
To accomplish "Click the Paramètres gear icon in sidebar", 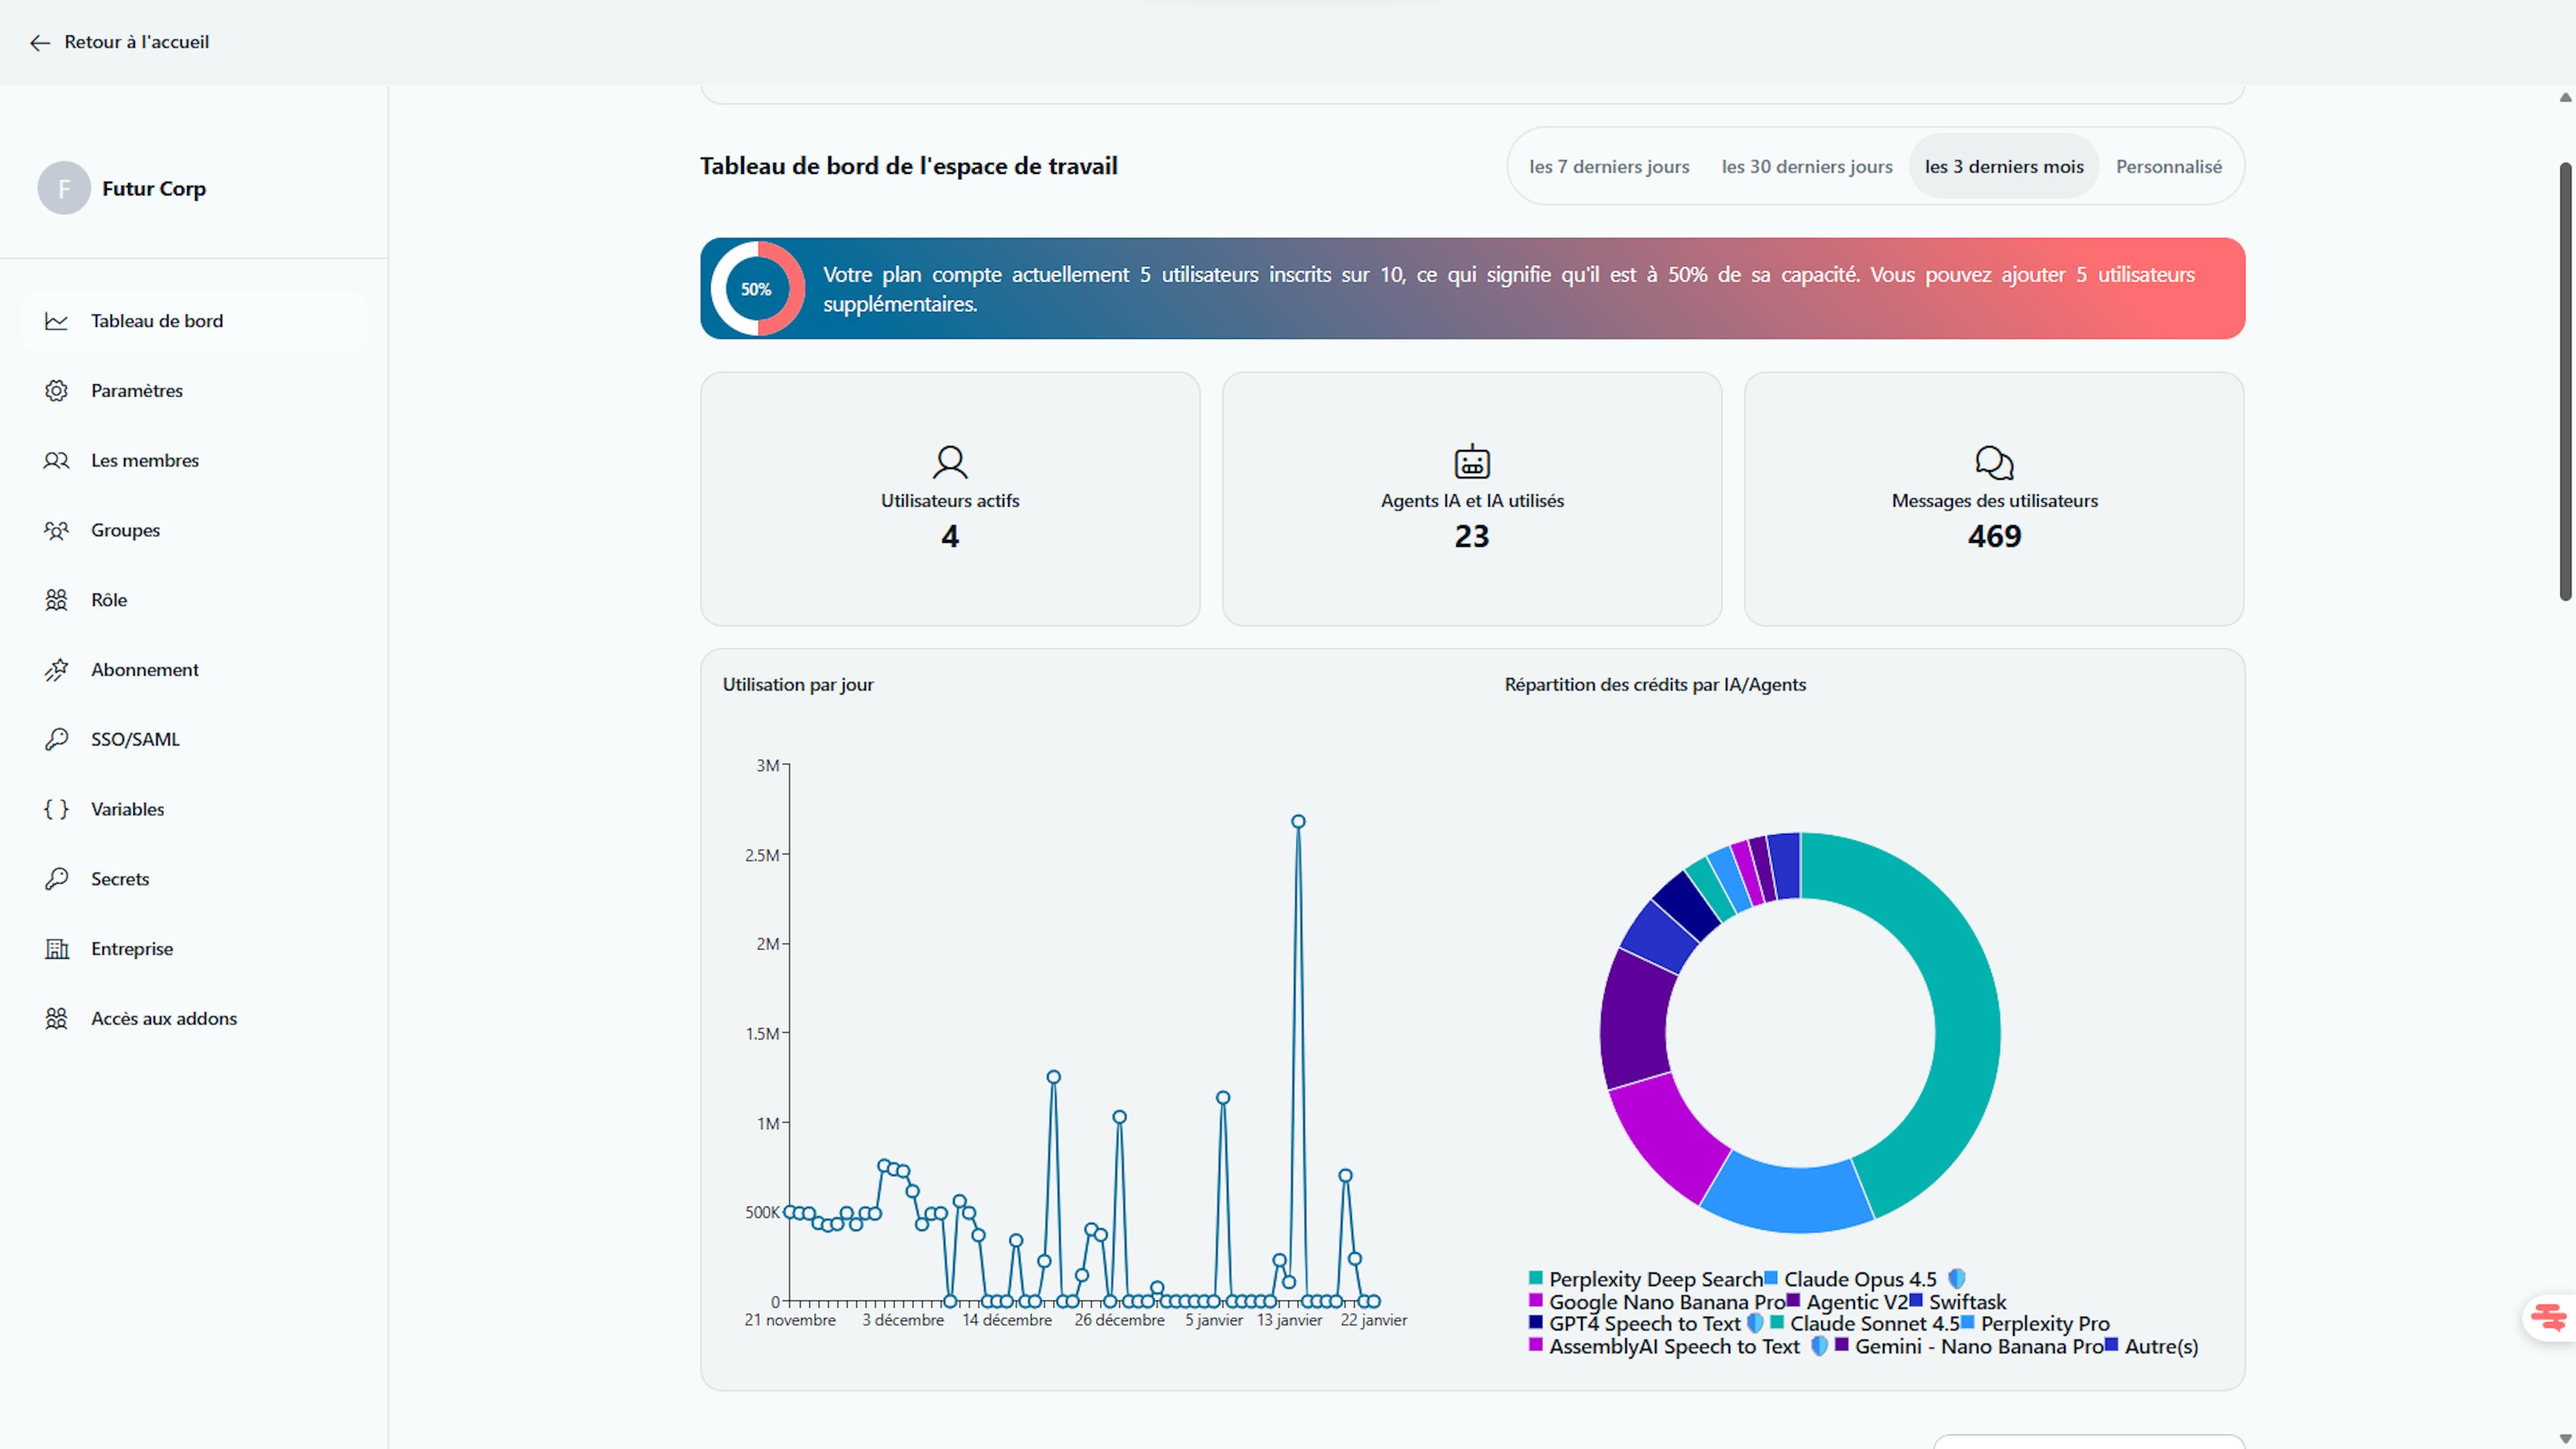I will pyautogui.click(x=56, y=391).
